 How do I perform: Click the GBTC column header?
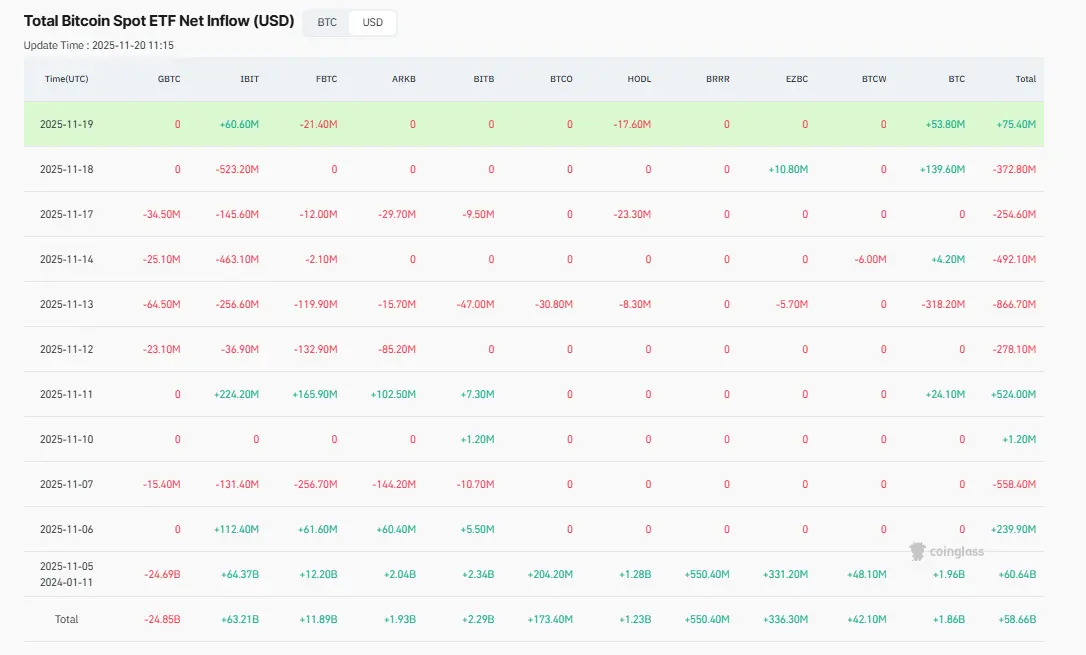(169, 79)
